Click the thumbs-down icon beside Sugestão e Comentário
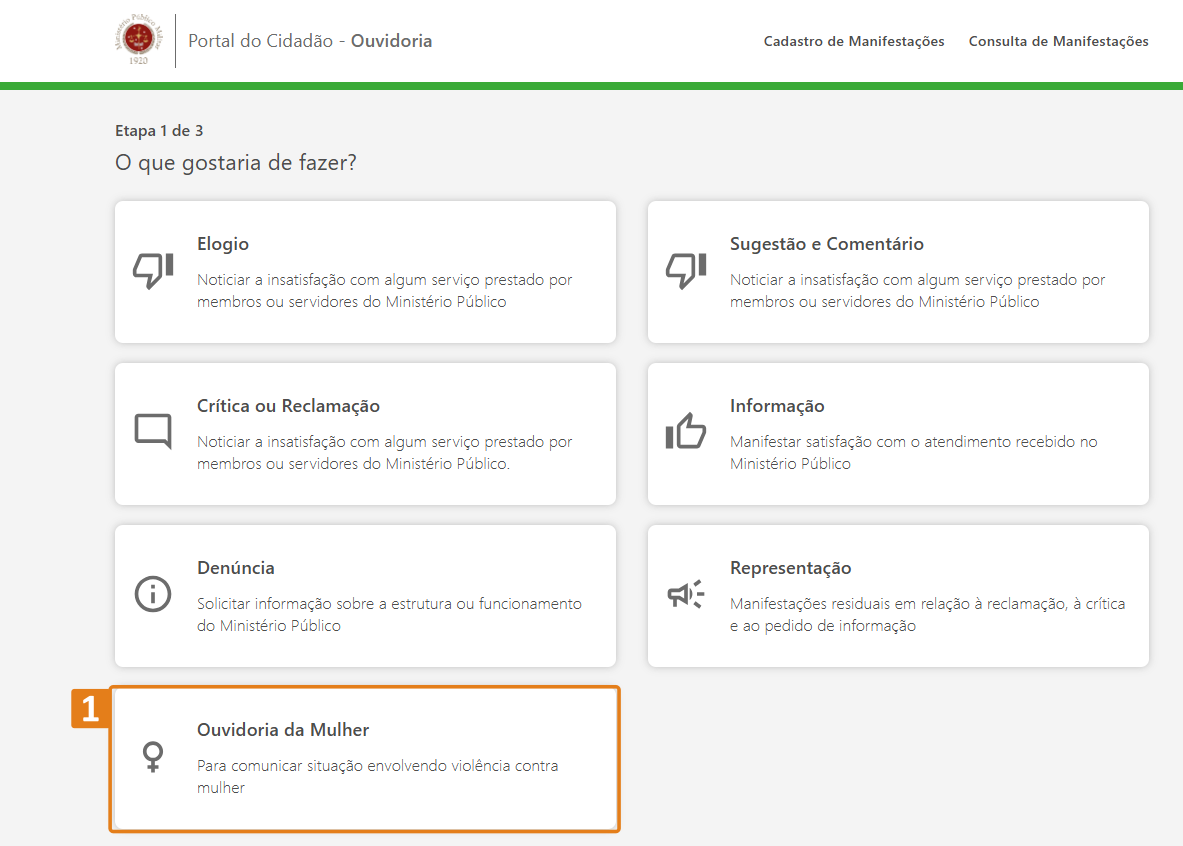Viewport: 1183px width, 846px height. (x=686, y=271)
